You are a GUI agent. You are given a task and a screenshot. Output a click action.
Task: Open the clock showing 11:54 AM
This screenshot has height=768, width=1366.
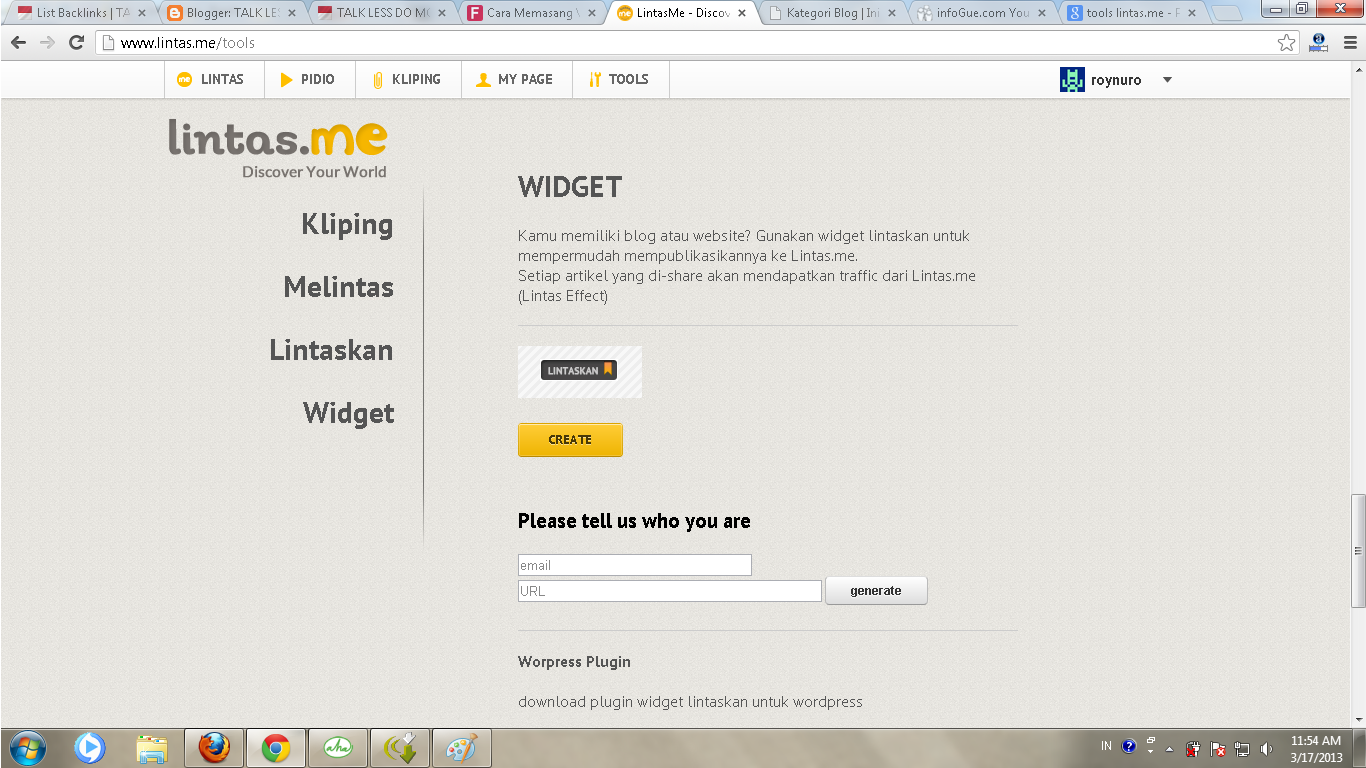1316,749
